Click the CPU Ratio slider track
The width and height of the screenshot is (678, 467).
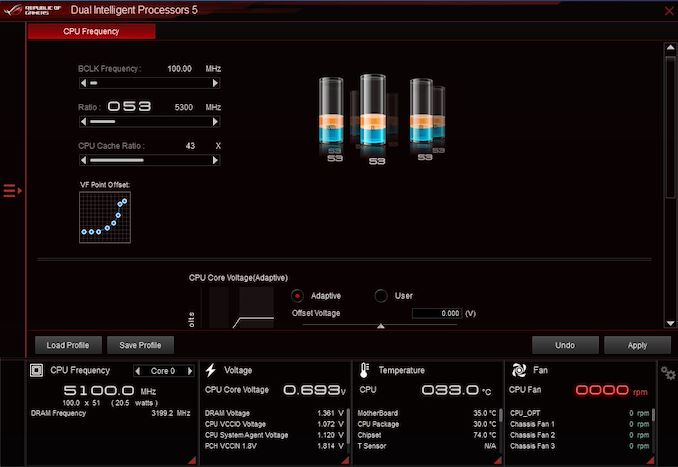click(x=150, y=122)
